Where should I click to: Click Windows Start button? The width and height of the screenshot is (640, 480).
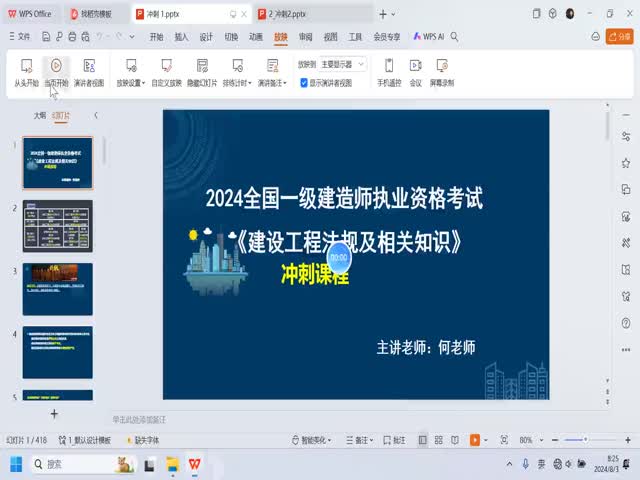coord(16,464)
